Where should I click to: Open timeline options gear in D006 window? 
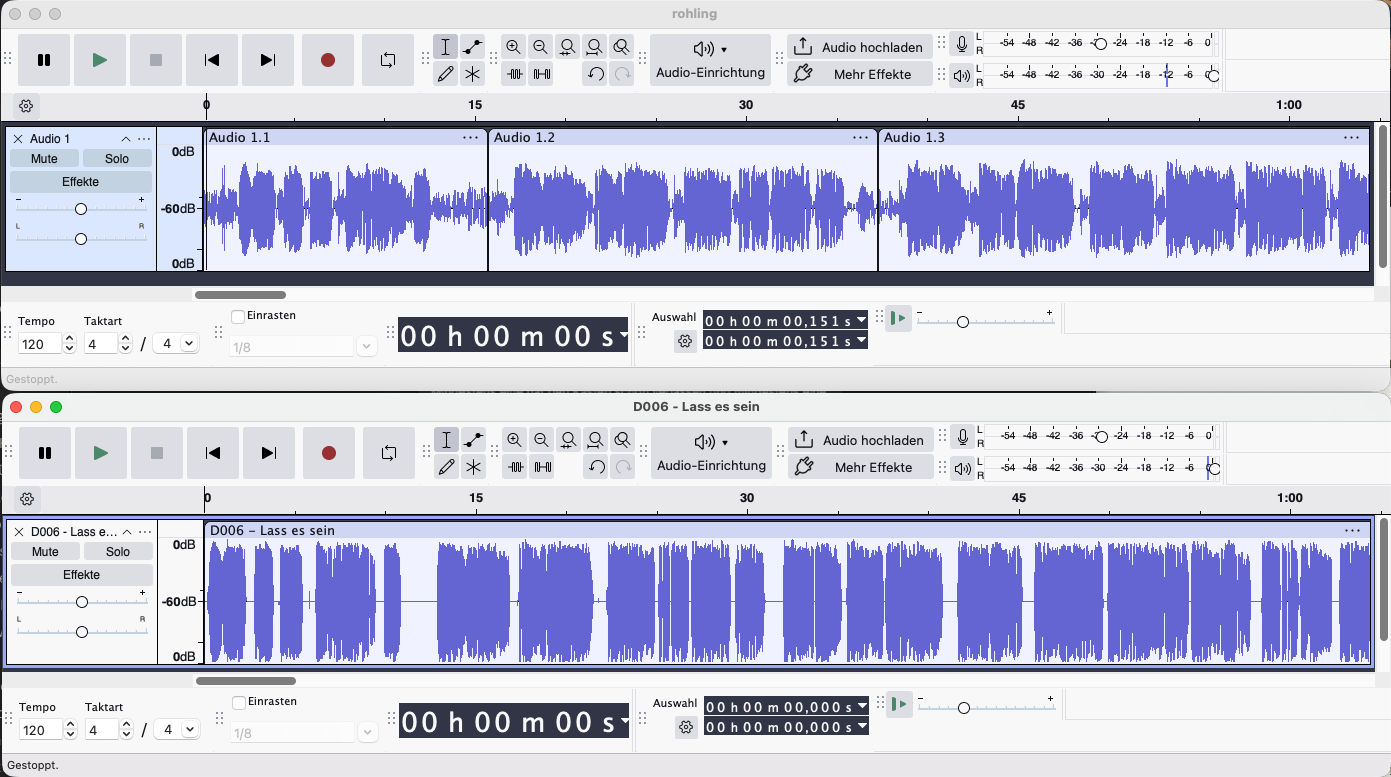pyautogui.click(x=28, y=499)
